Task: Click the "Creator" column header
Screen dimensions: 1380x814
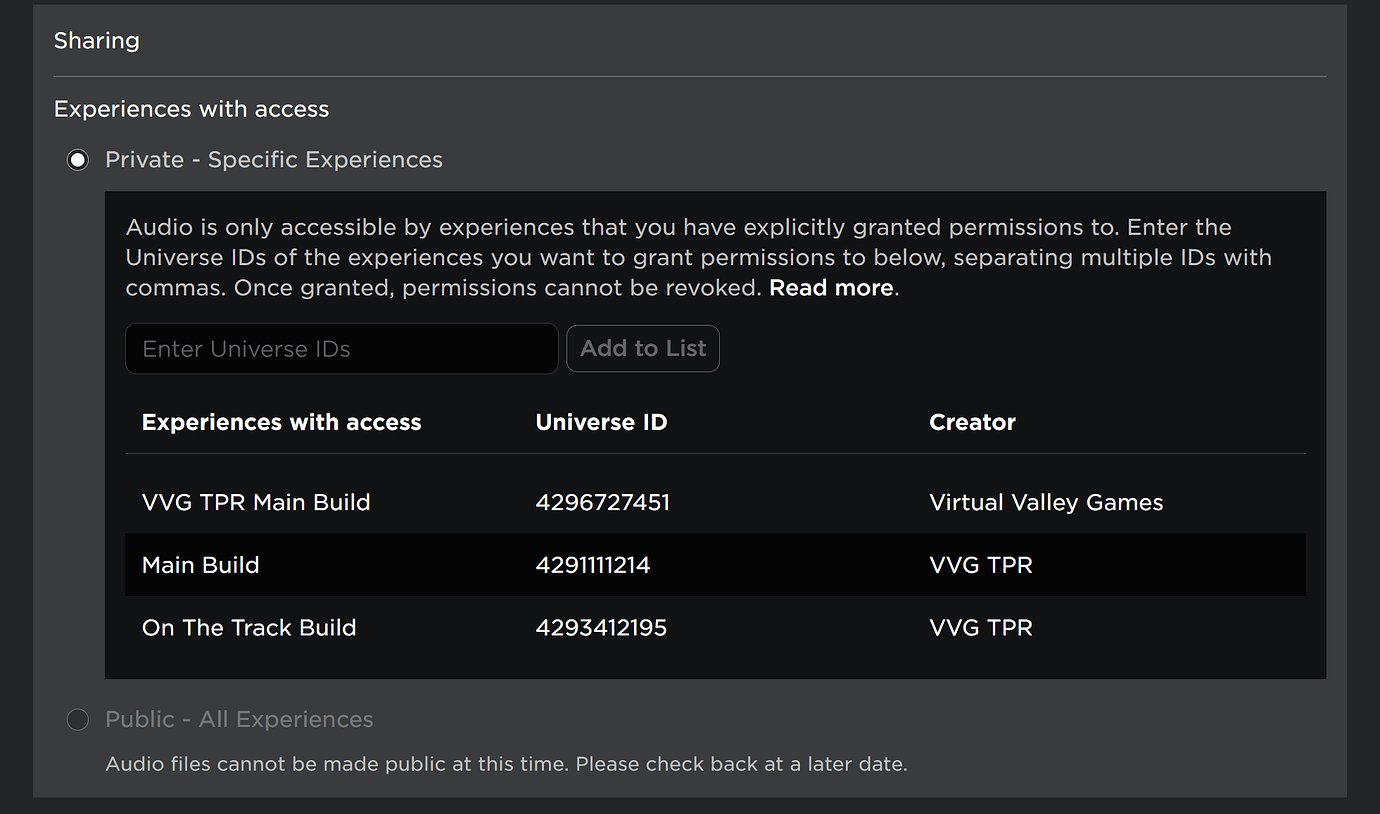Action: (972, 421)
